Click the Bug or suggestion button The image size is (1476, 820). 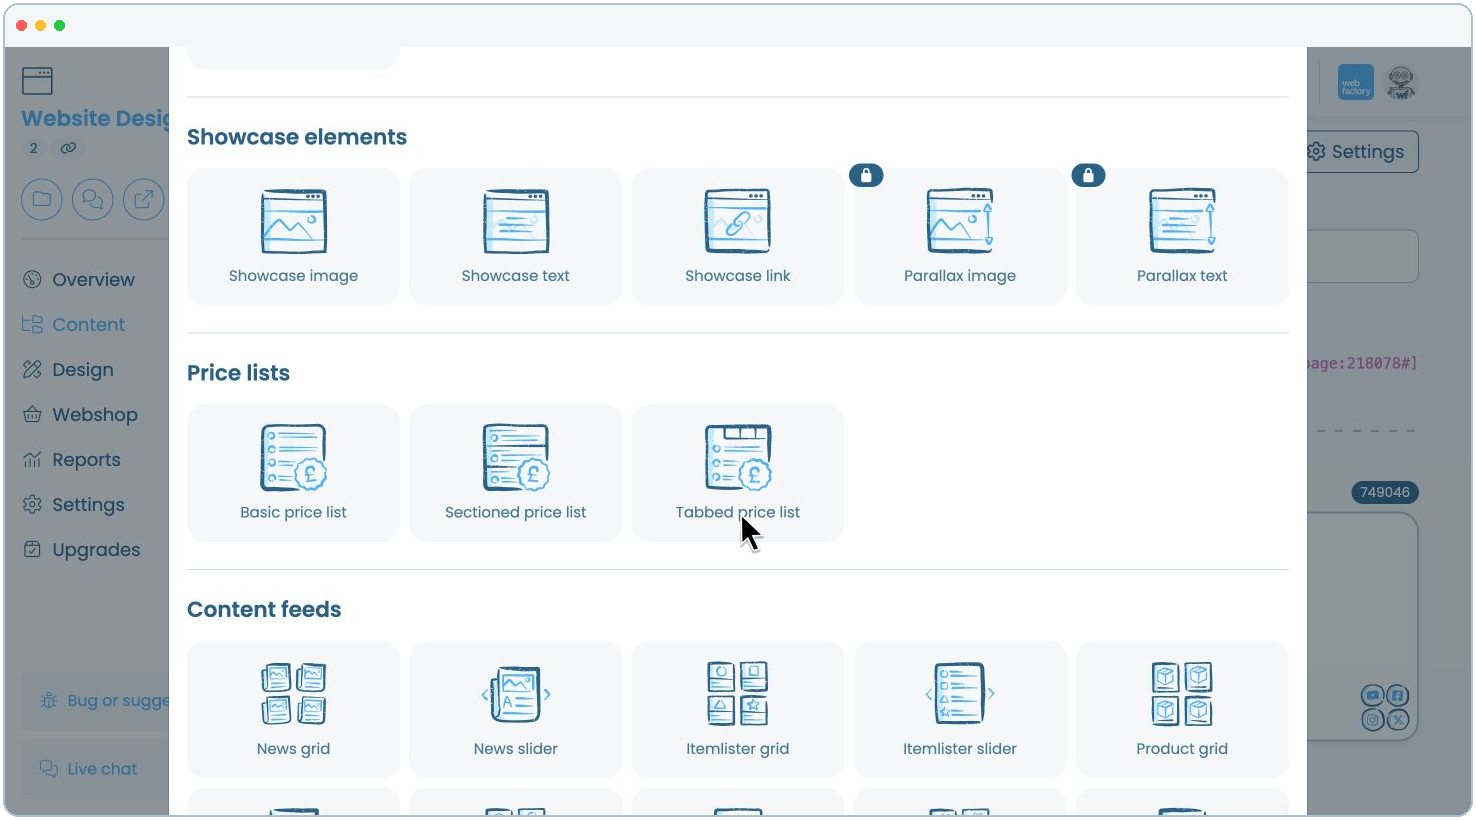coord(96,701)
